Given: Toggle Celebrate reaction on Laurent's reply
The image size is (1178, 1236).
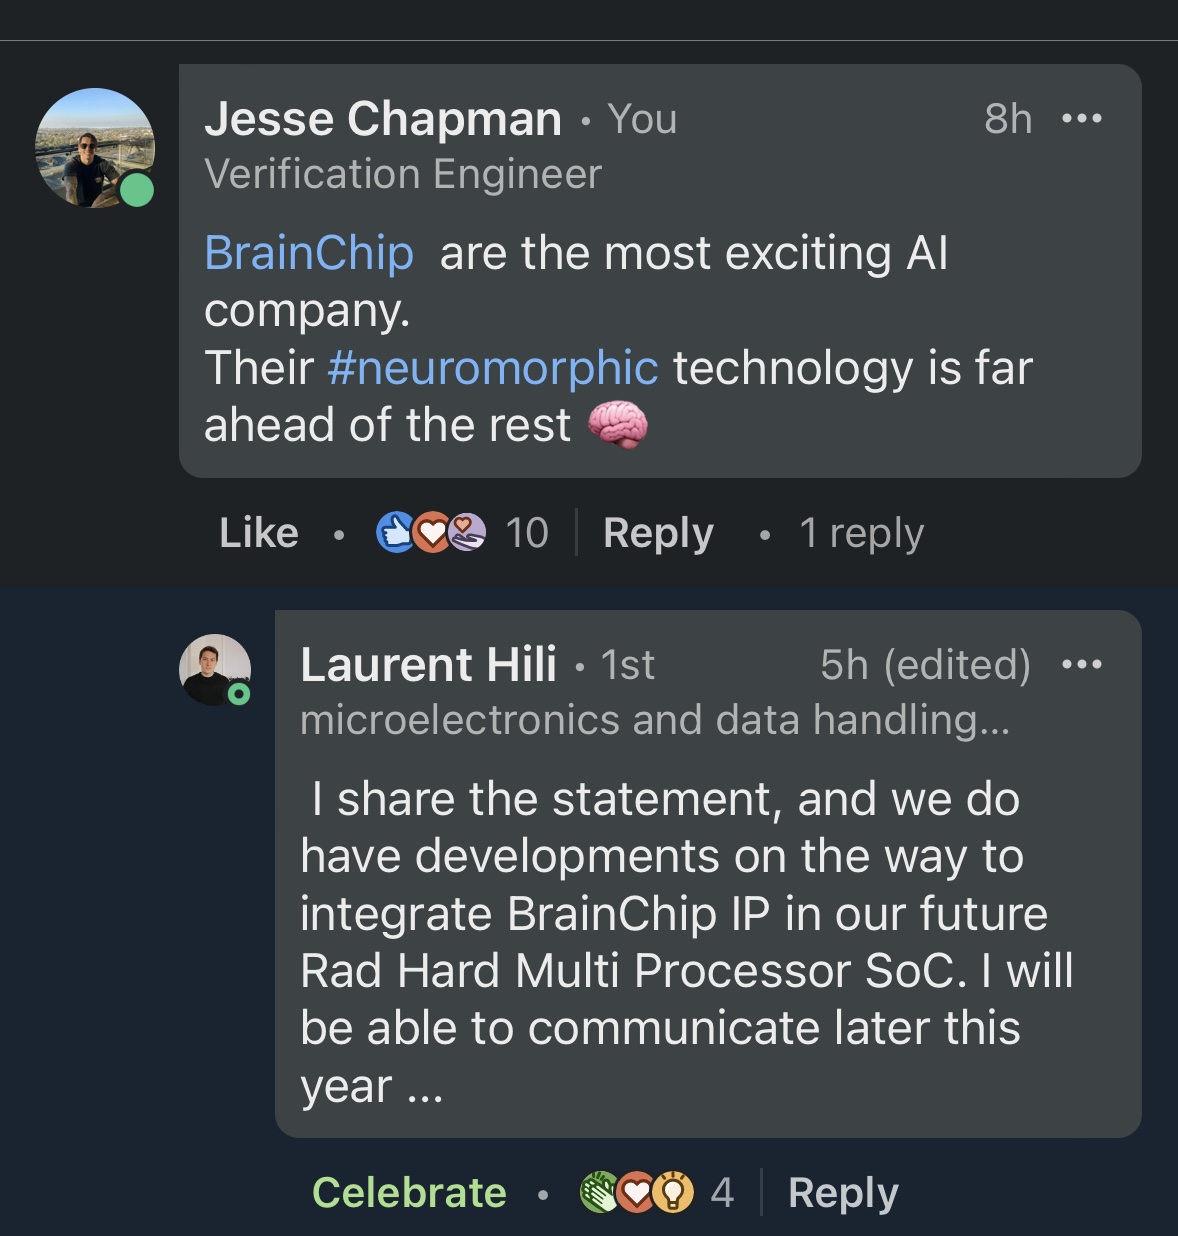Looking at the screenshot, I should [x=409, y=1193].
